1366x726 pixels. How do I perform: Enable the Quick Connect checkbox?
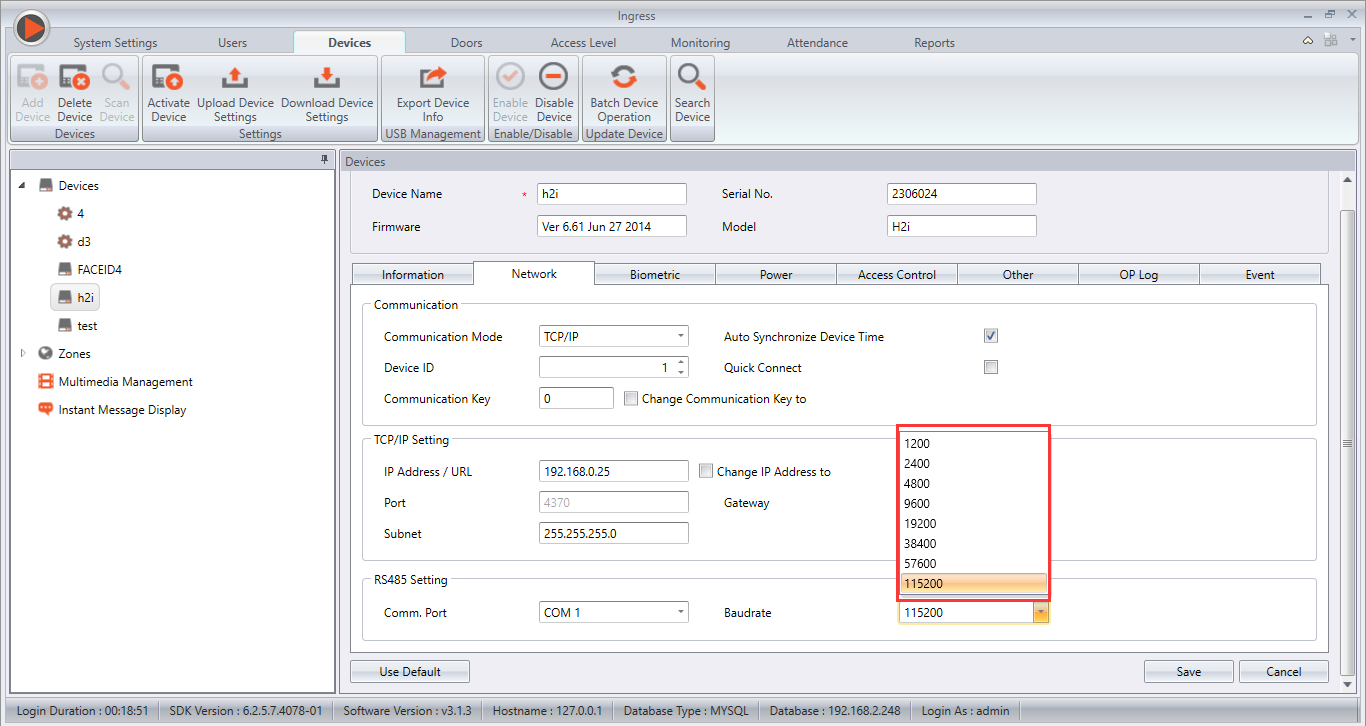pyautogui.click(x=991, y=367)
